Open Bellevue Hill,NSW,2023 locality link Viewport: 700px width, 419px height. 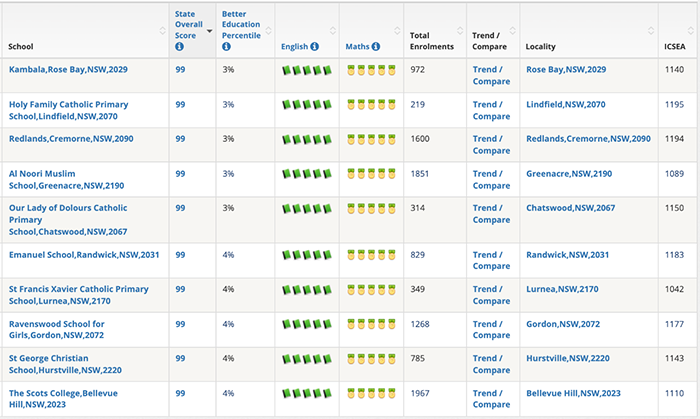(x=573, y=393)
